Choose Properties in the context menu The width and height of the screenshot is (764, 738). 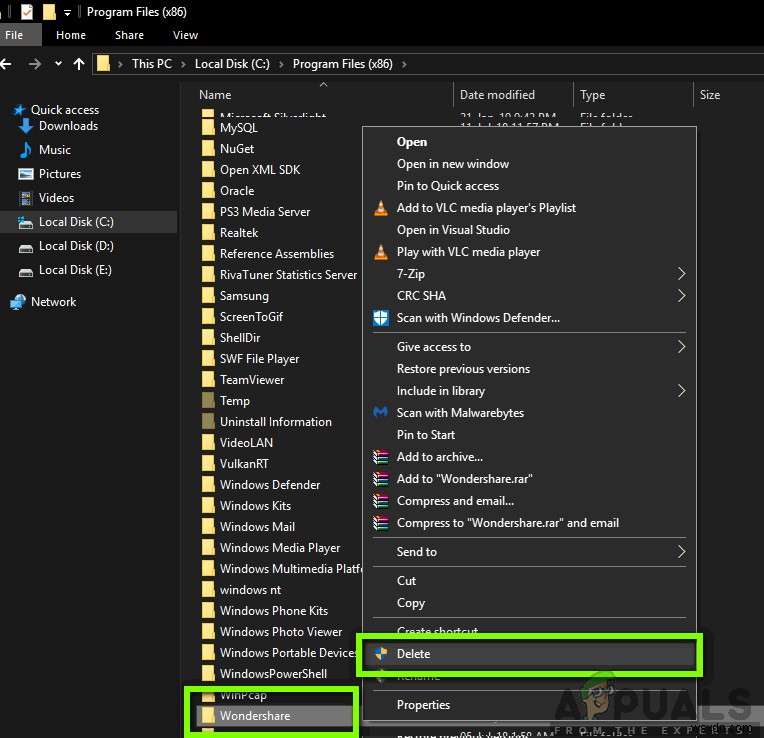(x=530, y=705)
